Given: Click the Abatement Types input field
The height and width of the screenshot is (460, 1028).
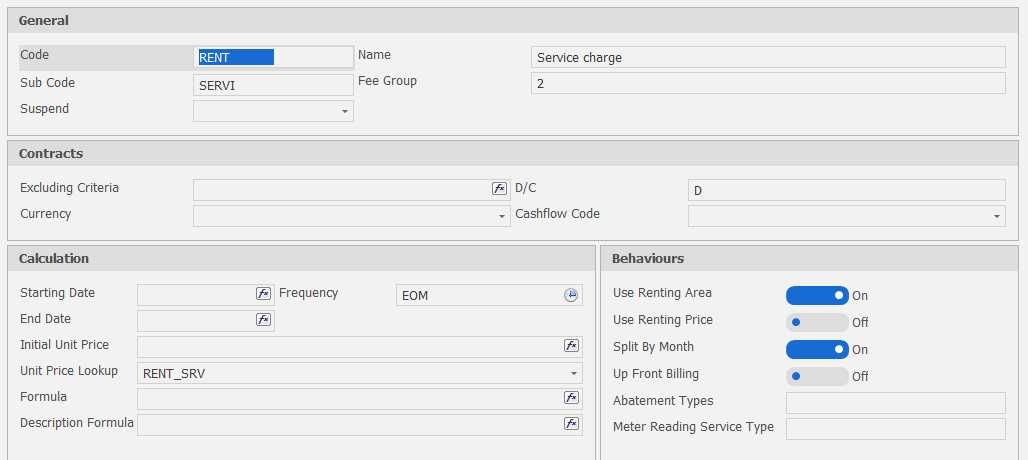Looking at the screenshot, I should (x=896, y=403).
